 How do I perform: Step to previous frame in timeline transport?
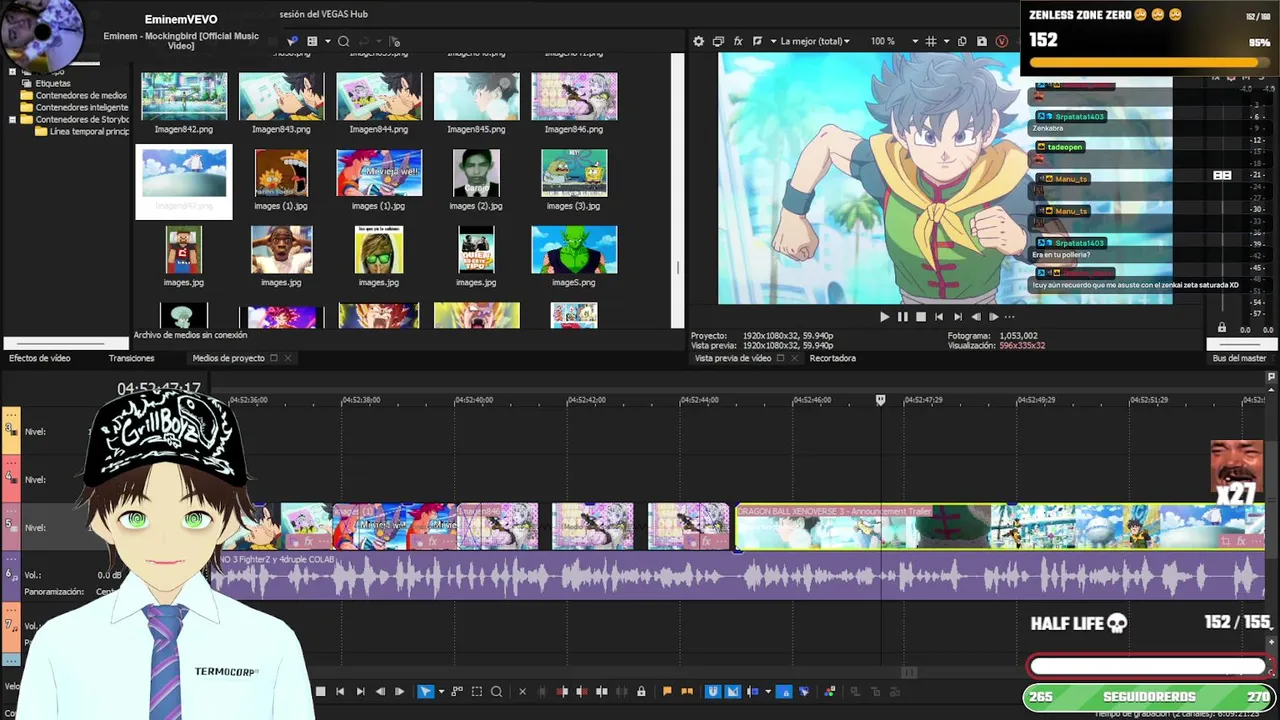click(380, 691)
